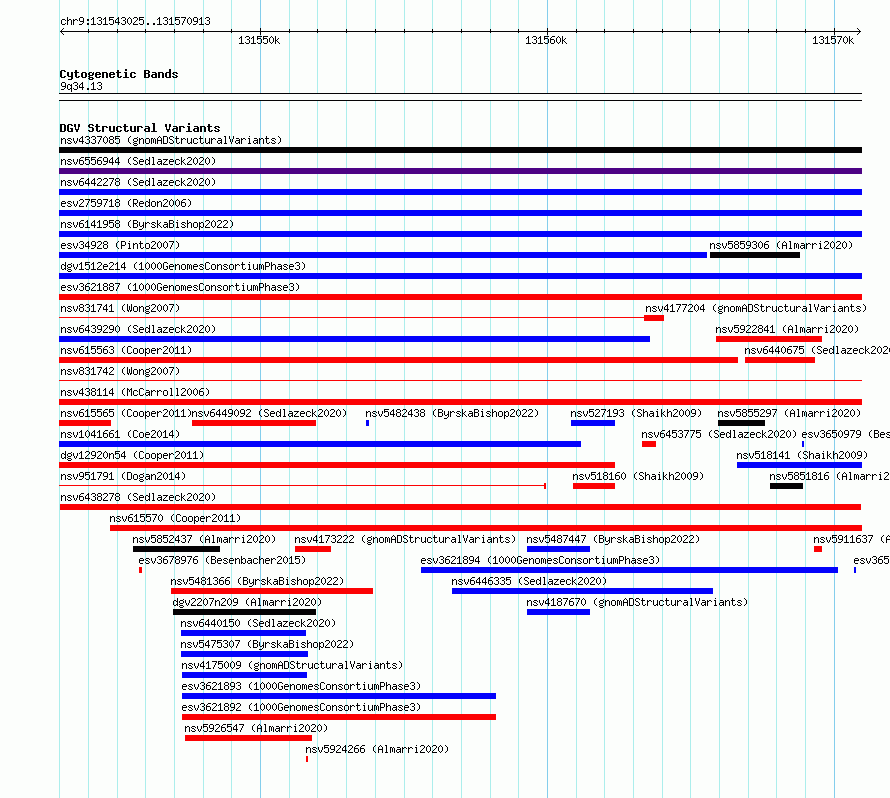Open nsv831742 (Wong2007) label

pos(120,371)
